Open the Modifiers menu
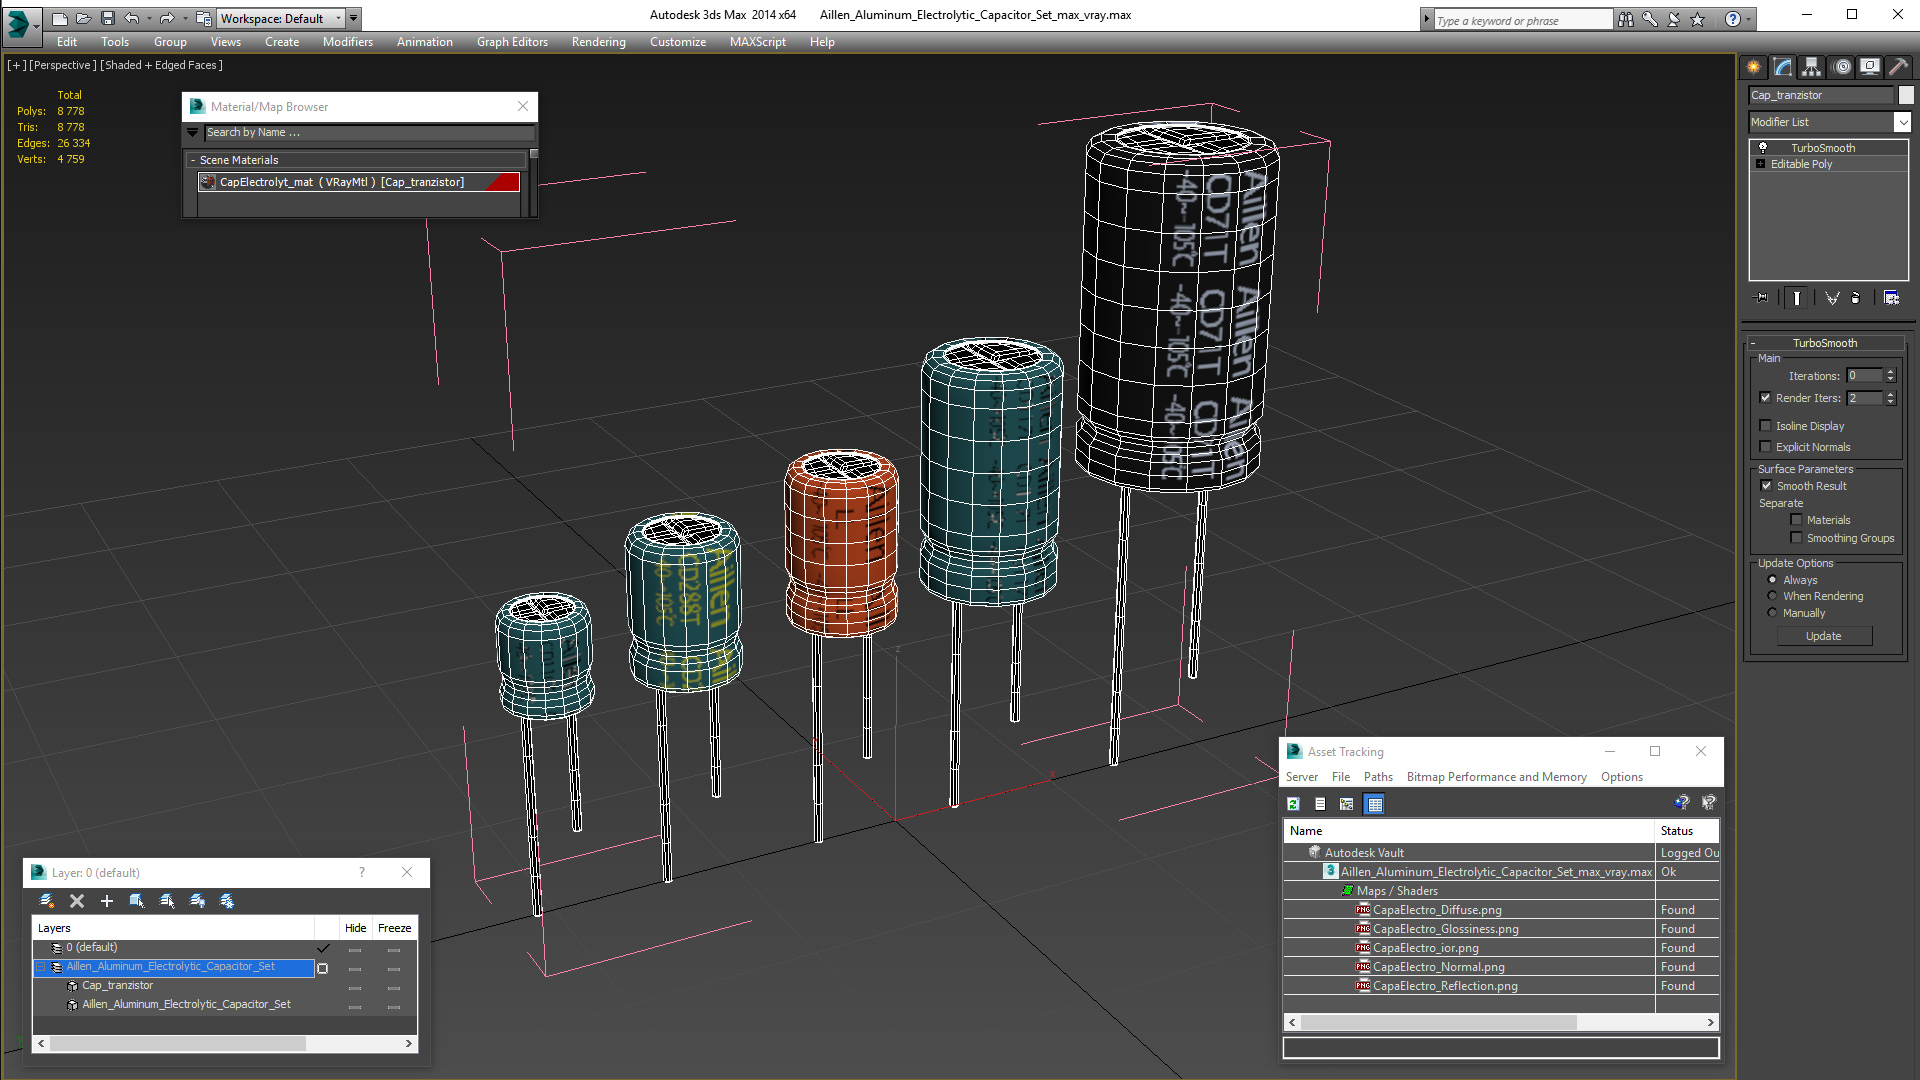This screenshot has width=1920, height=1080. [348, 42]
